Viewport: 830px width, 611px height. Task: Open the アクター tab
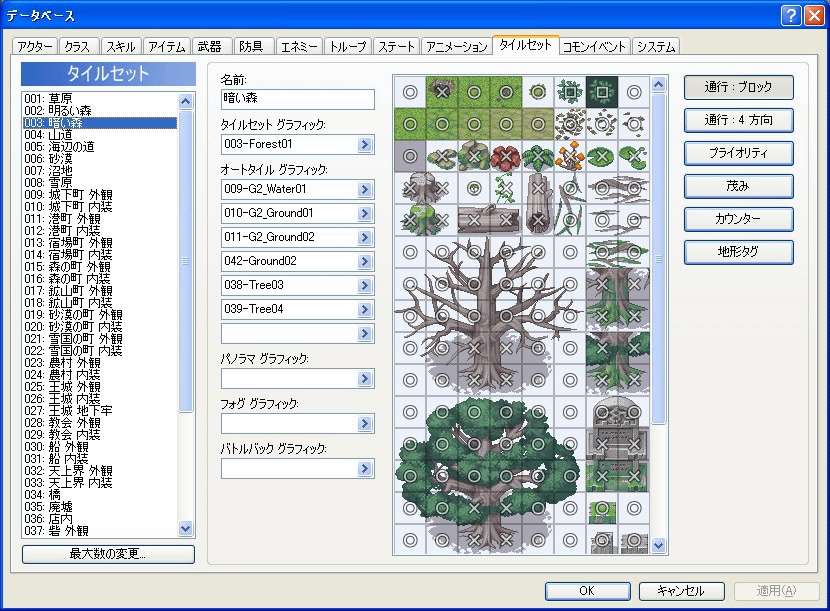35,47
